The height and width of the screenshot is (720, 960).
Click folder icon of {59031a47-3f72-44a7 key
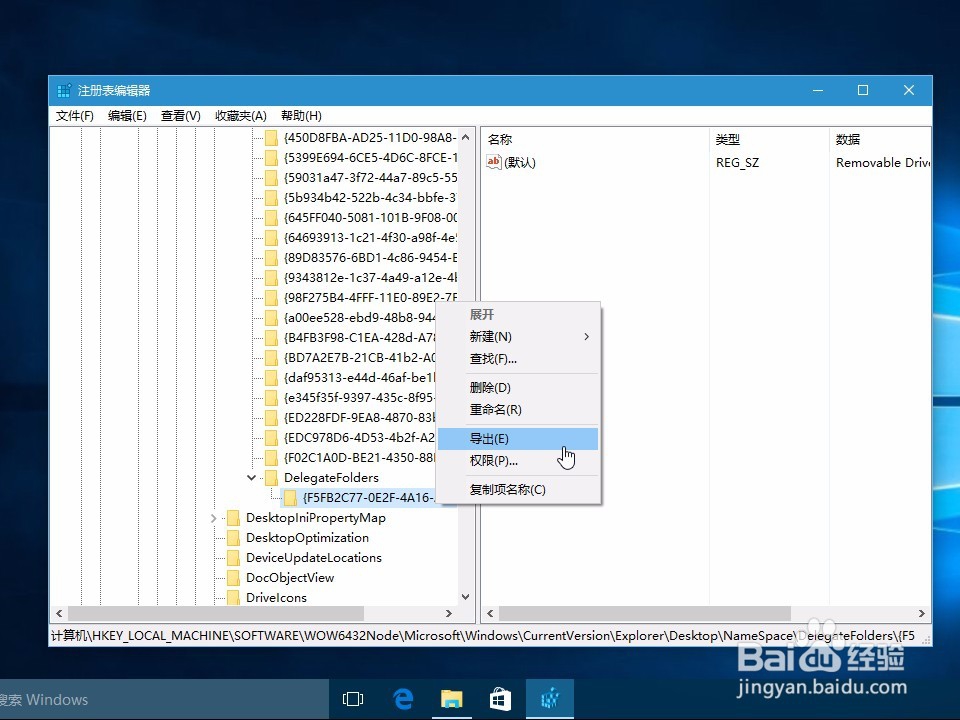271,178
